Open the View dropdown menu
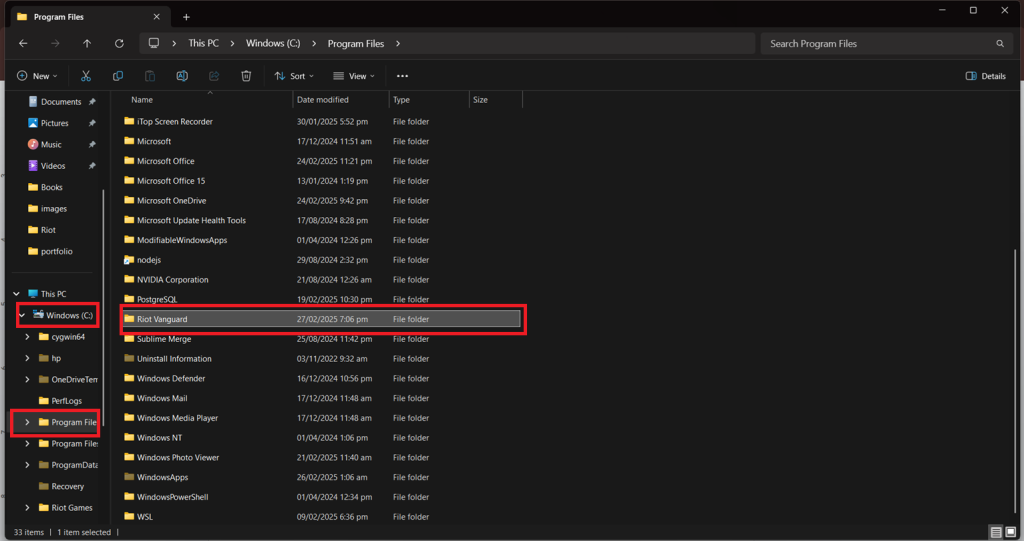This screenshot has width=1024, height=541. 354,76
